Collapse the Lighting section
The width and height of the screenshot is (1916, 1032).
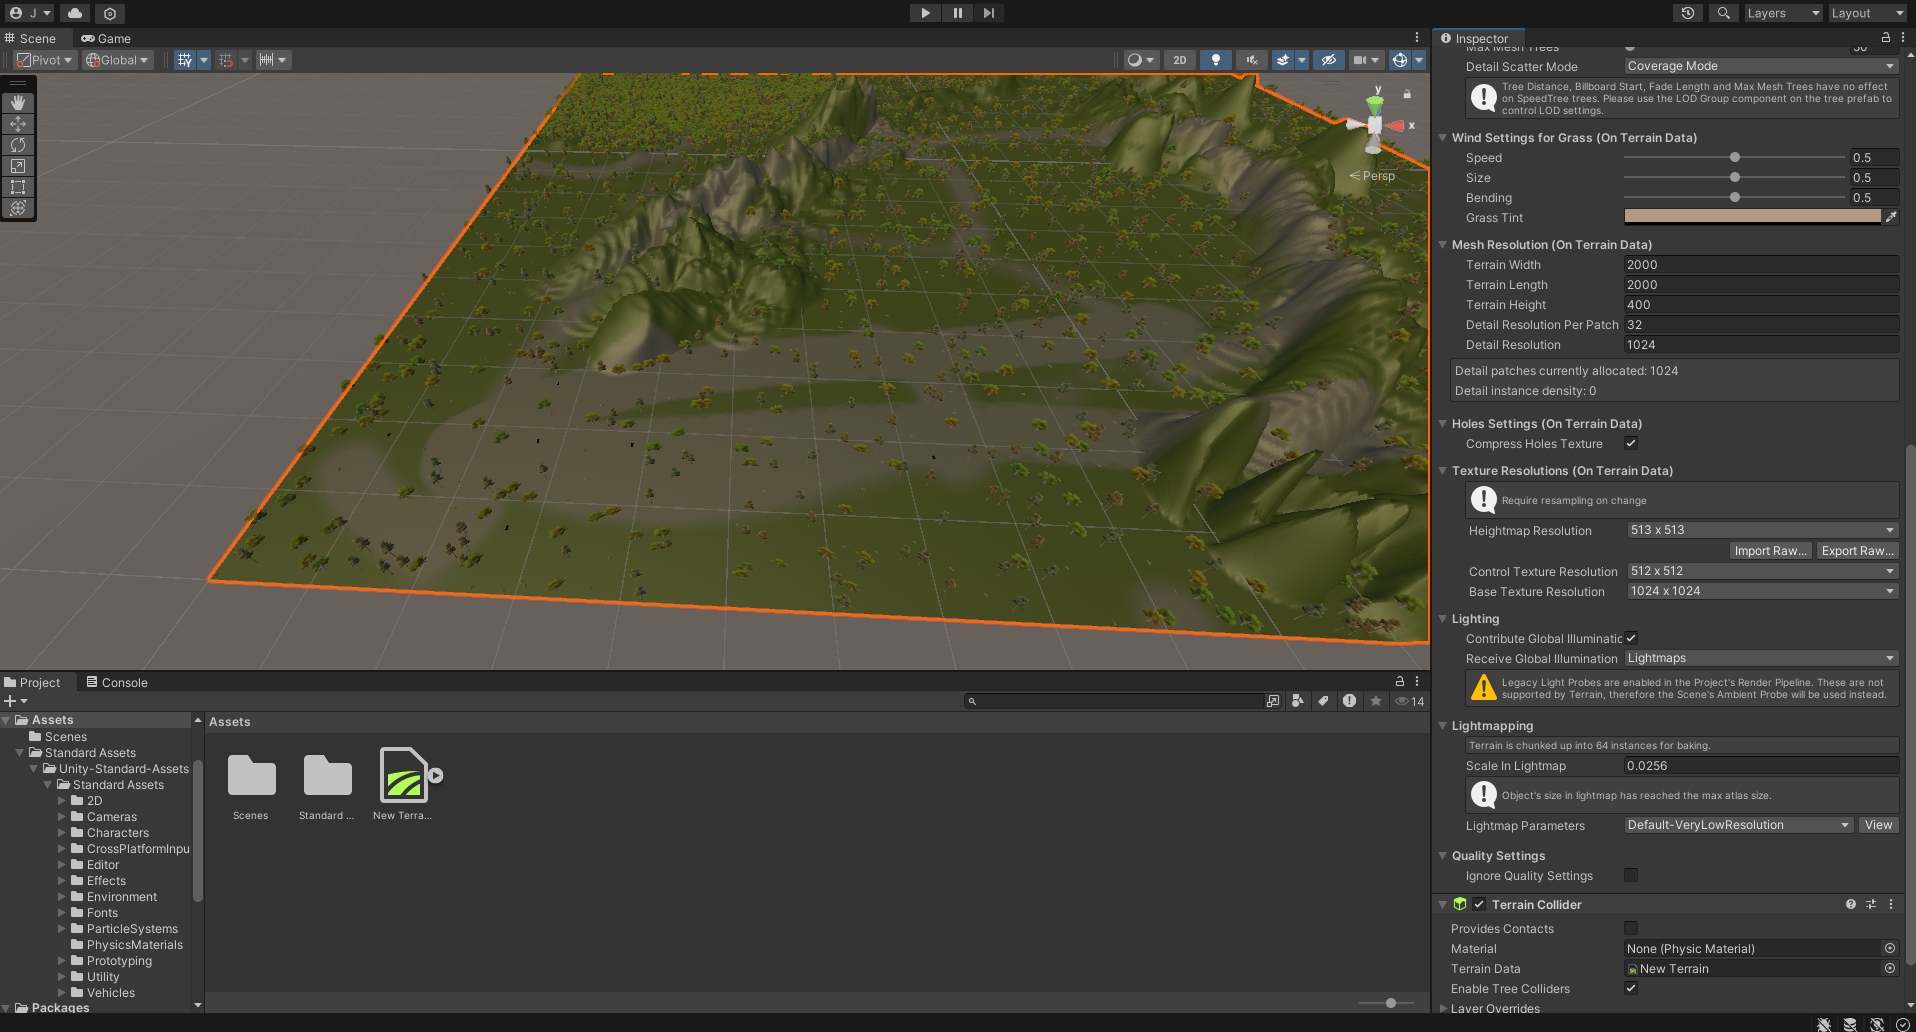[x=1443, y=619]
